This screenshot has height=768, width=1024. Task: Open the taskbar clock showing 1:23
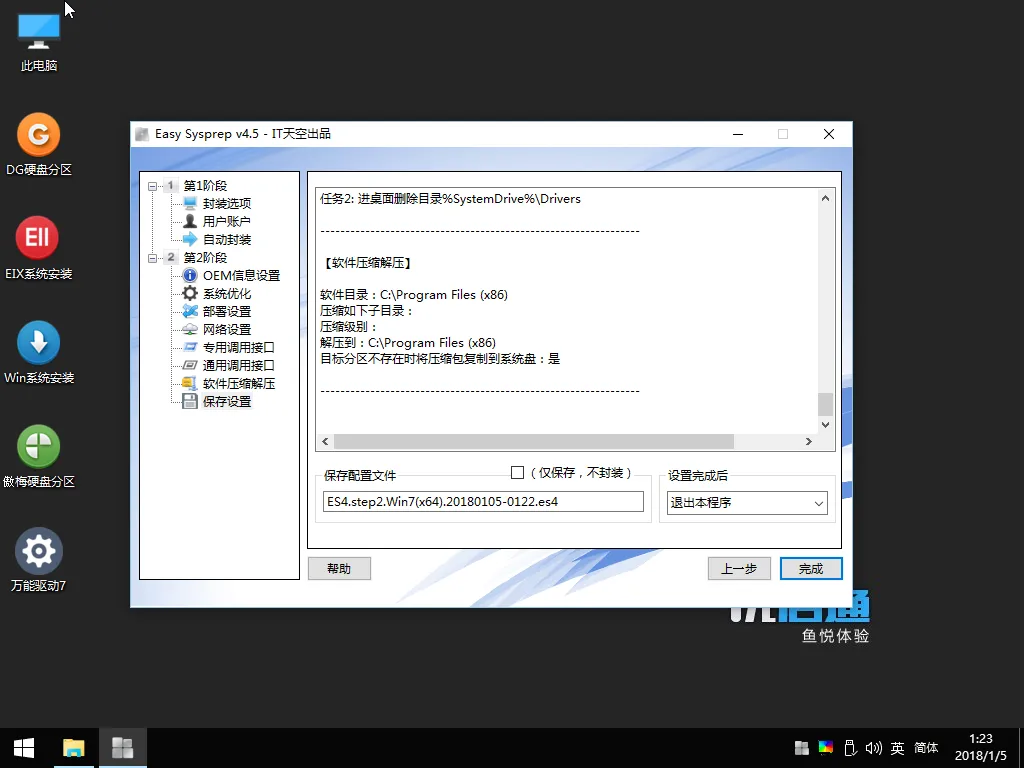(x=981, y=748)
